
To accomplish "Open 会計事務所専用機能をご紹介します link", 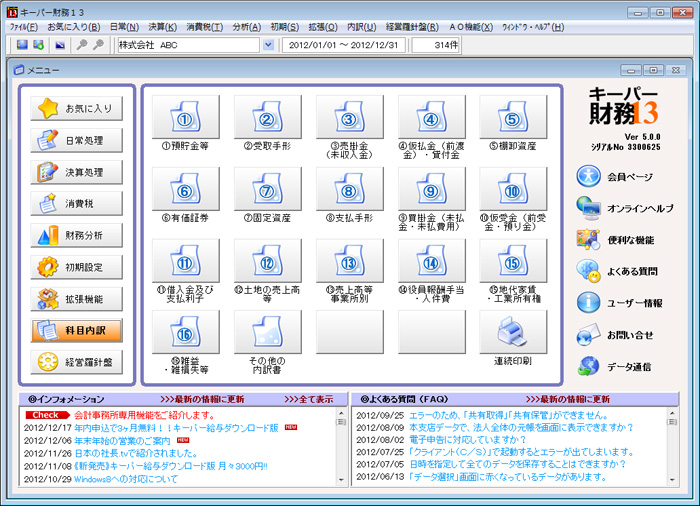I will pos(145,415).
